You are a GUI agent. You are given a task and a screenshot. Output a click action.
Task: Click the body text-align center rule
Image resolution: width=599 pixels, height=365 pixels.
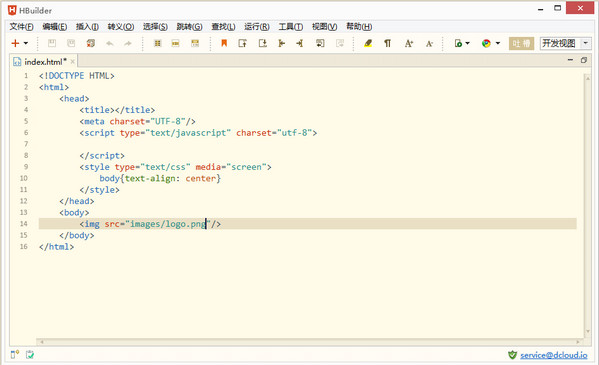160,178
